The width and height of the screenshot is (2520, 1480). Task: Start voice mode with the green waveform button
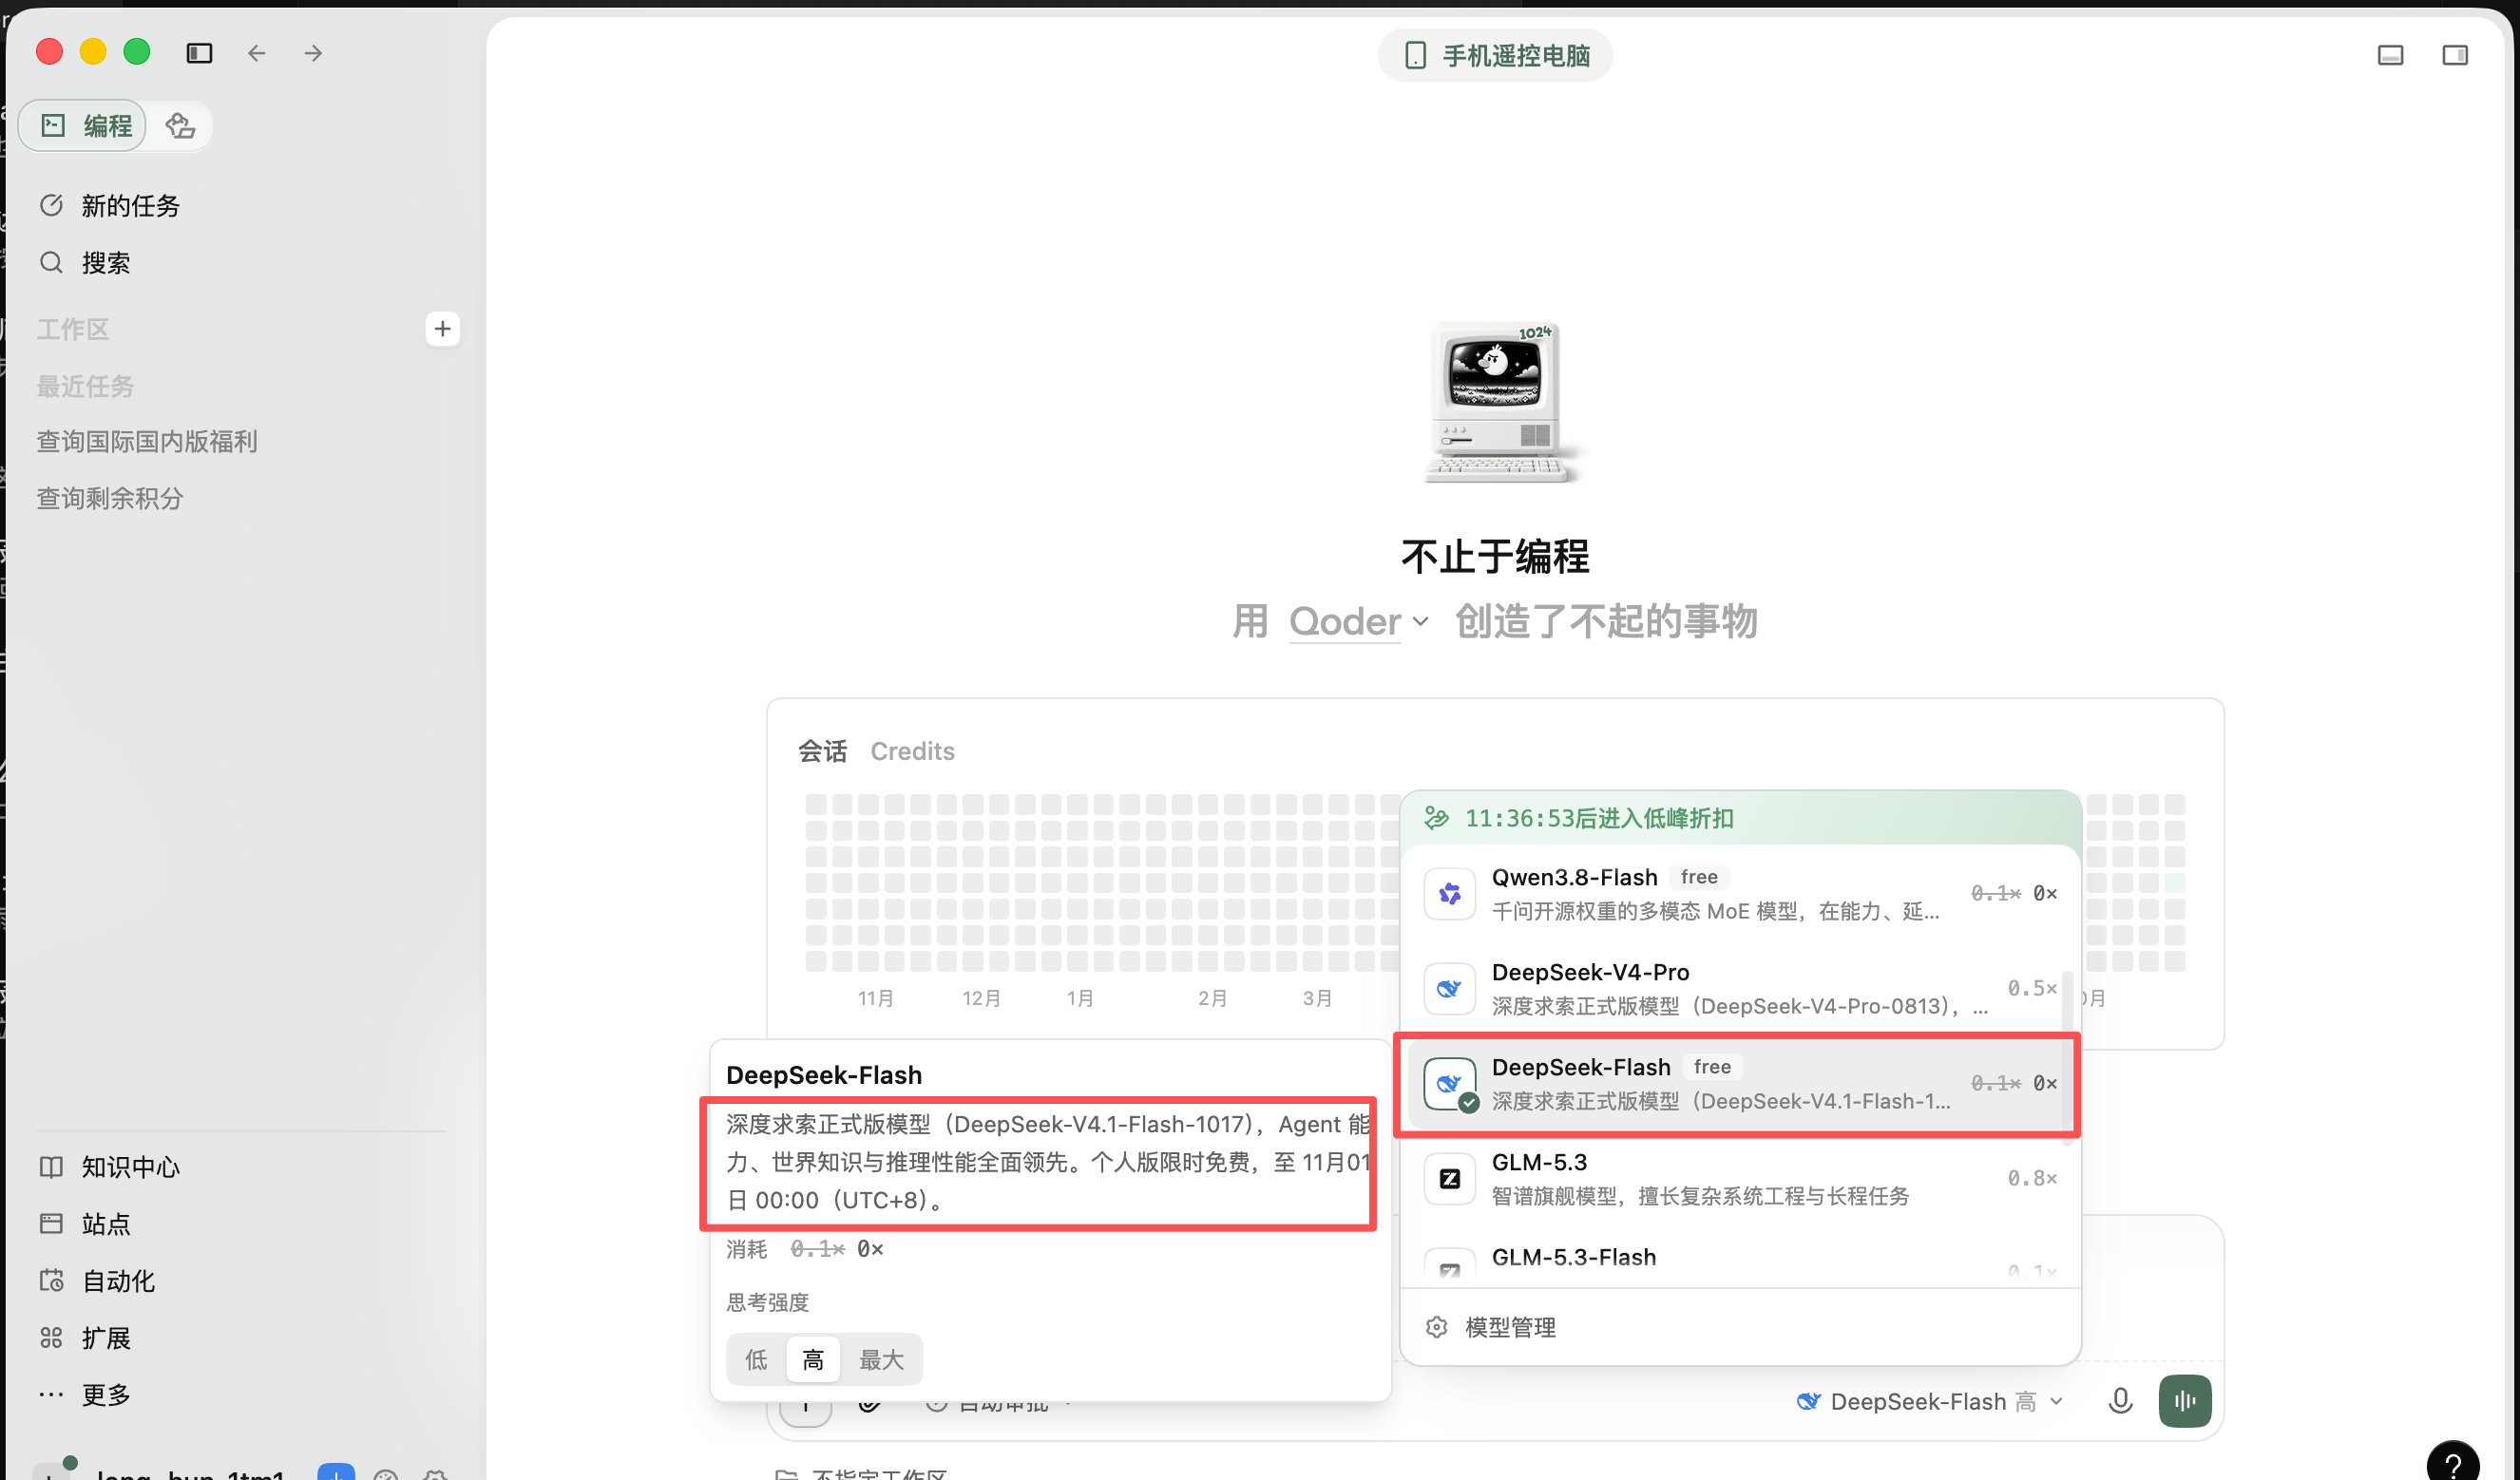click(2185, 1401)
